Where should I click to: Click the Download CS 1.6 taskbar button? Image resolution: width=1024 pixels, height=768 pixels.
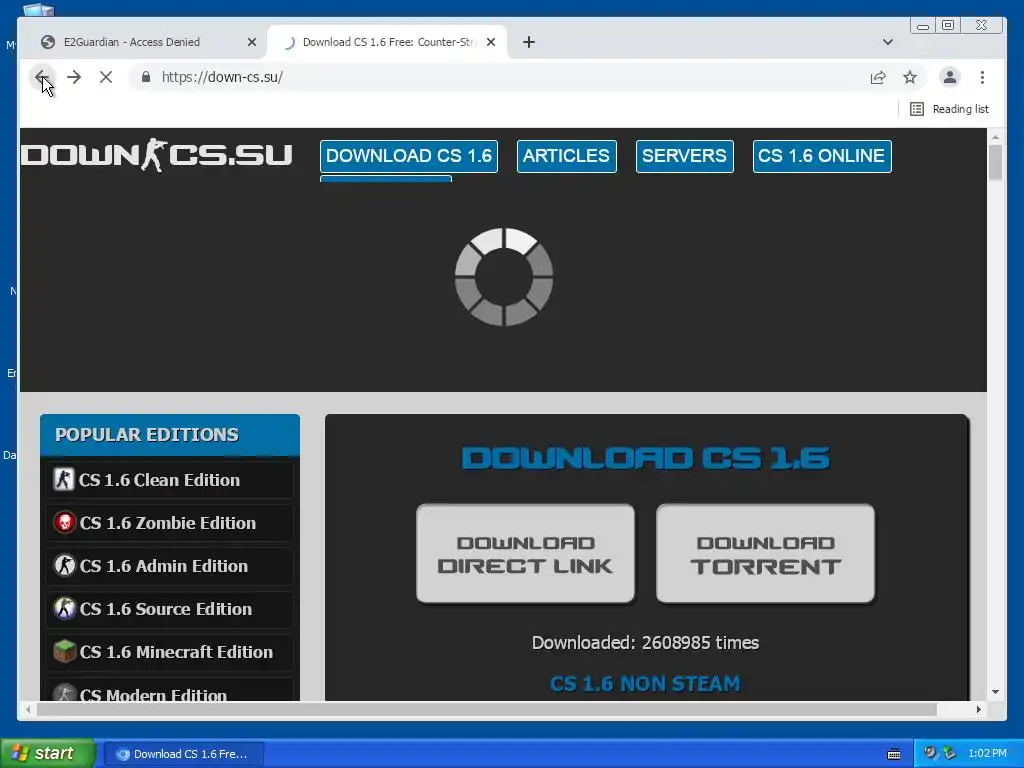184,754
